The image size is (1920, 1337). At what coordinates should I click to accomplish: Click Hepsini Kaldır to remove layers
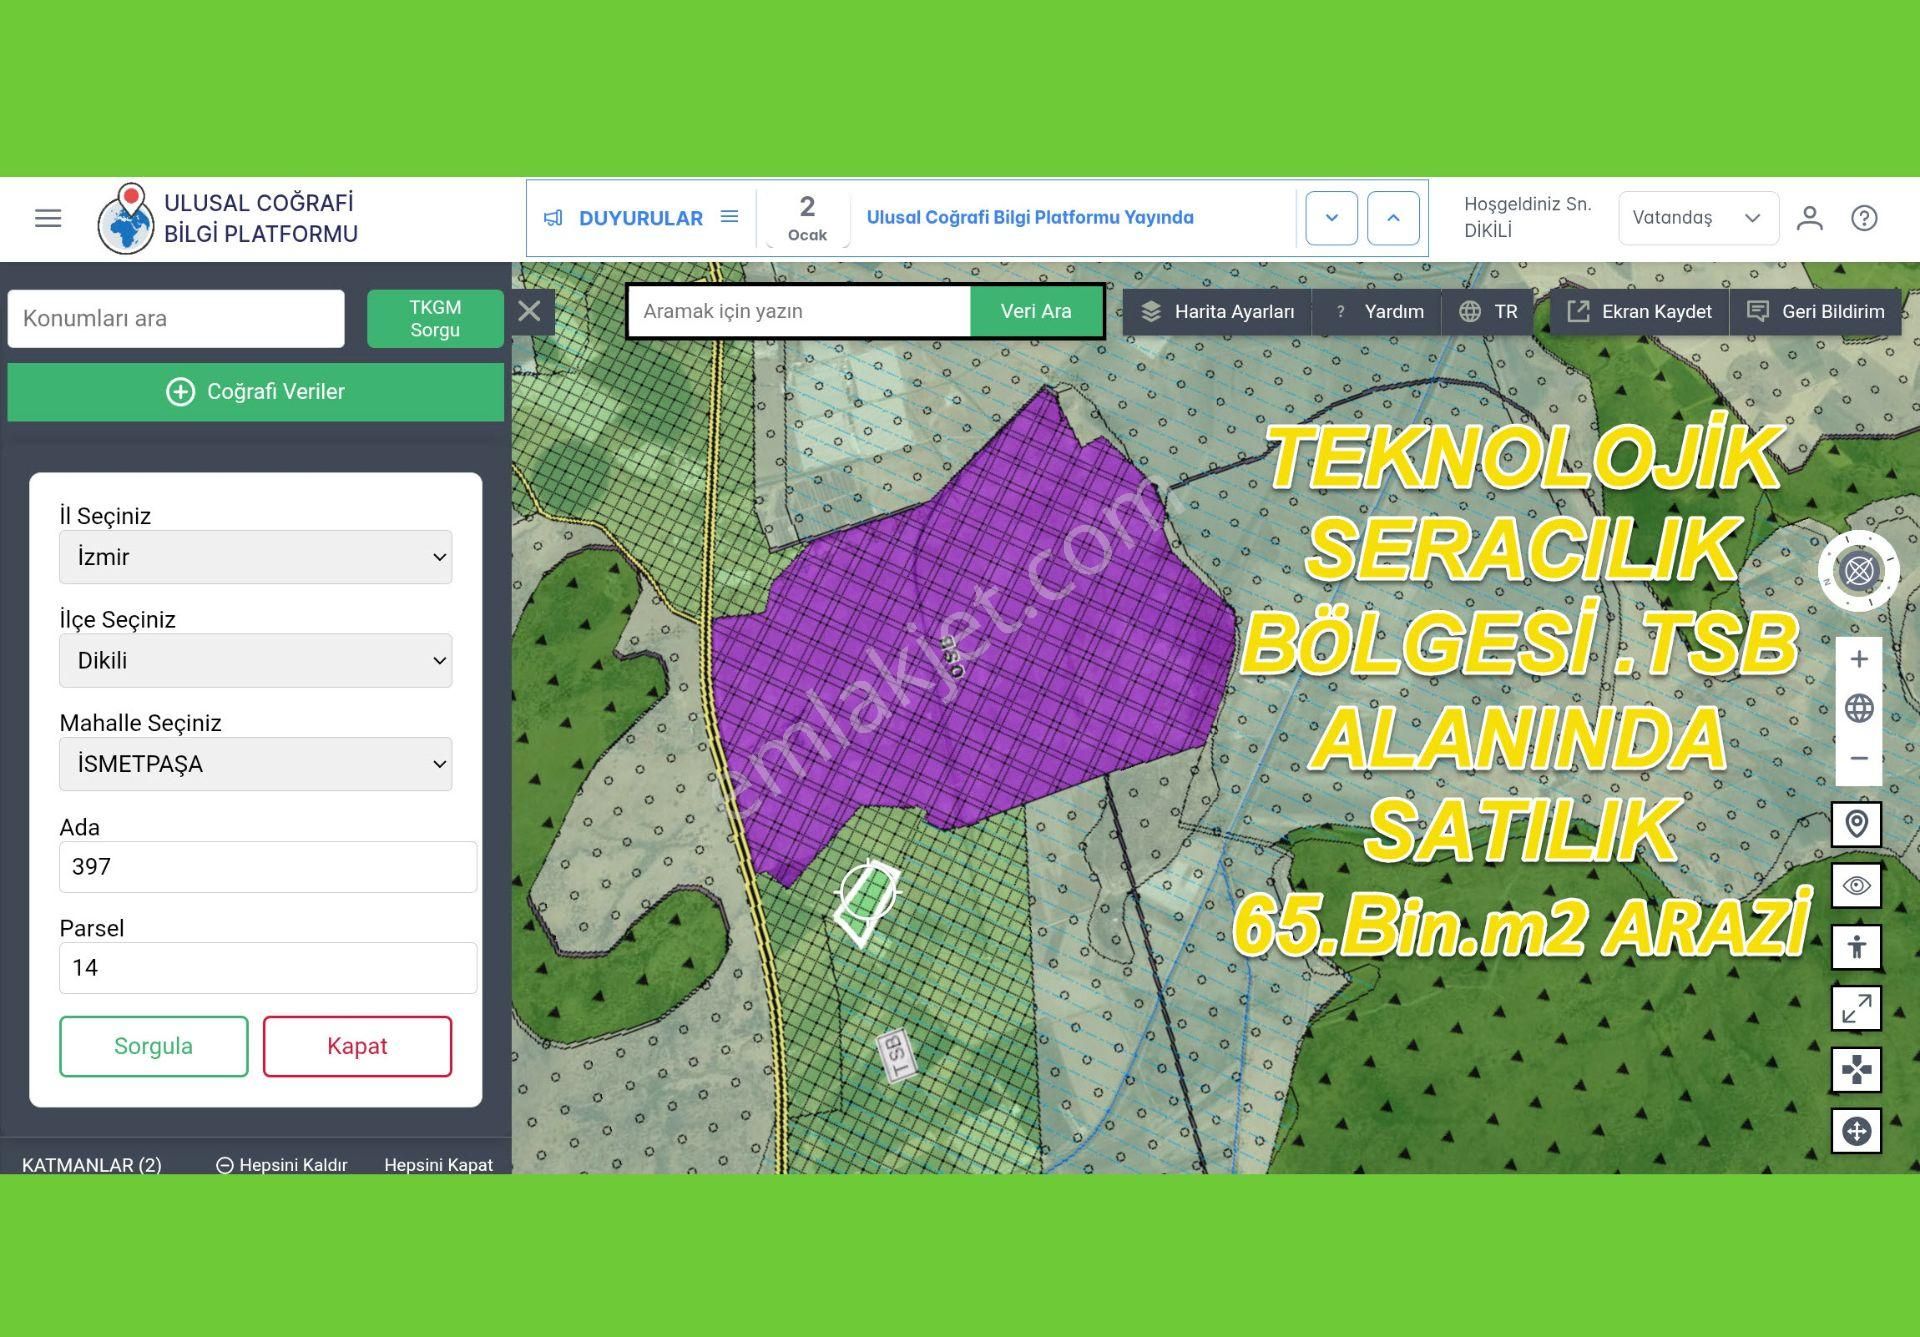tap(282, 1164)
